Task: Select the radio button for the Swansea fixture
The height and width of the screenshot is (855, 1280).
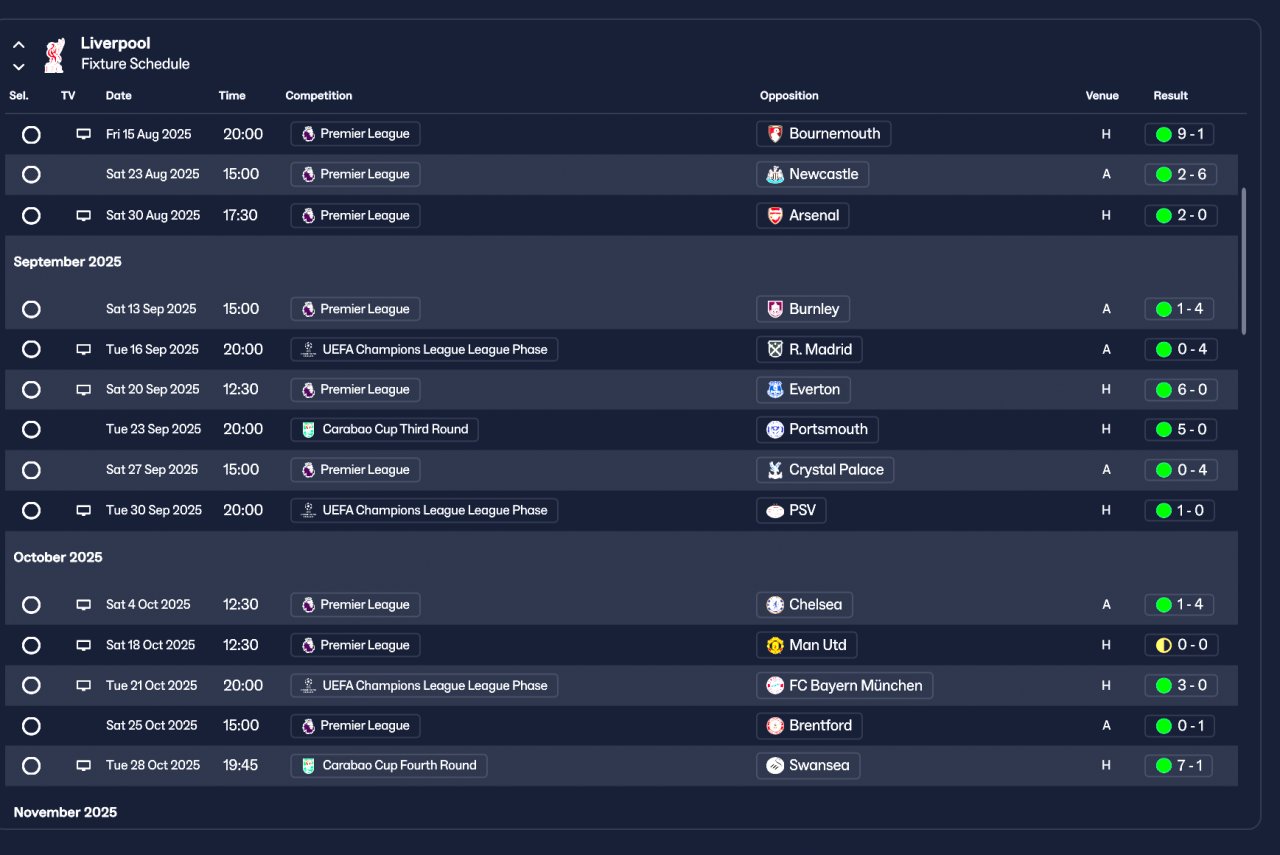Action: click(31, 766)
